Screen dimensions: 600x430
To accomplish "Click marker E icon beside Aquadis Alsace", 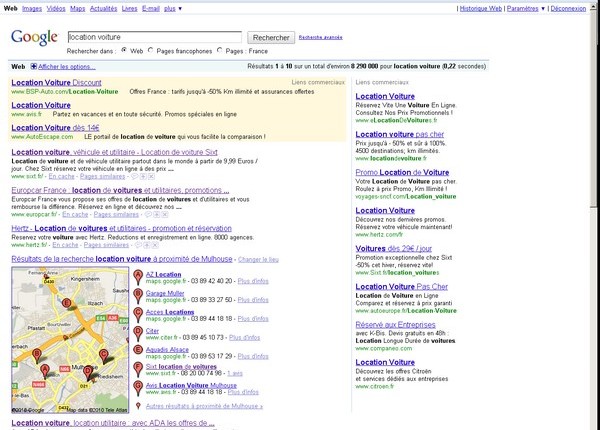I will coord(138,351).
